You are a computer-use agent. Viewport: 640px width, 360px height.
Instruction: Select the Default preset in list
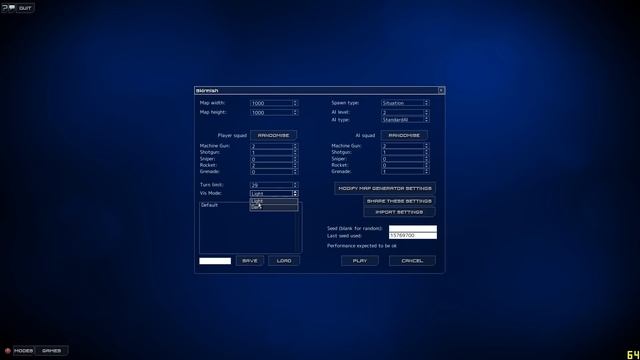(x=209, y=205)
